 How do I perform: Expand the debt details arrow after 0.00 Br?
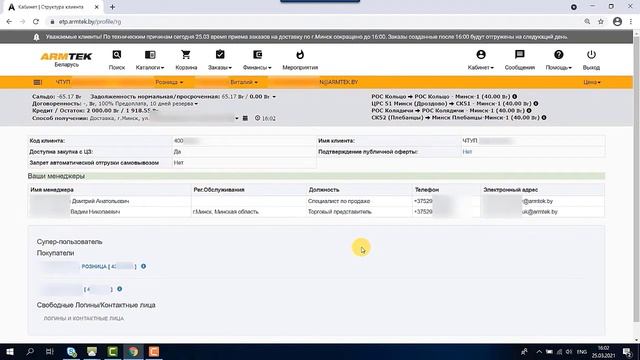tap(274, 97)
